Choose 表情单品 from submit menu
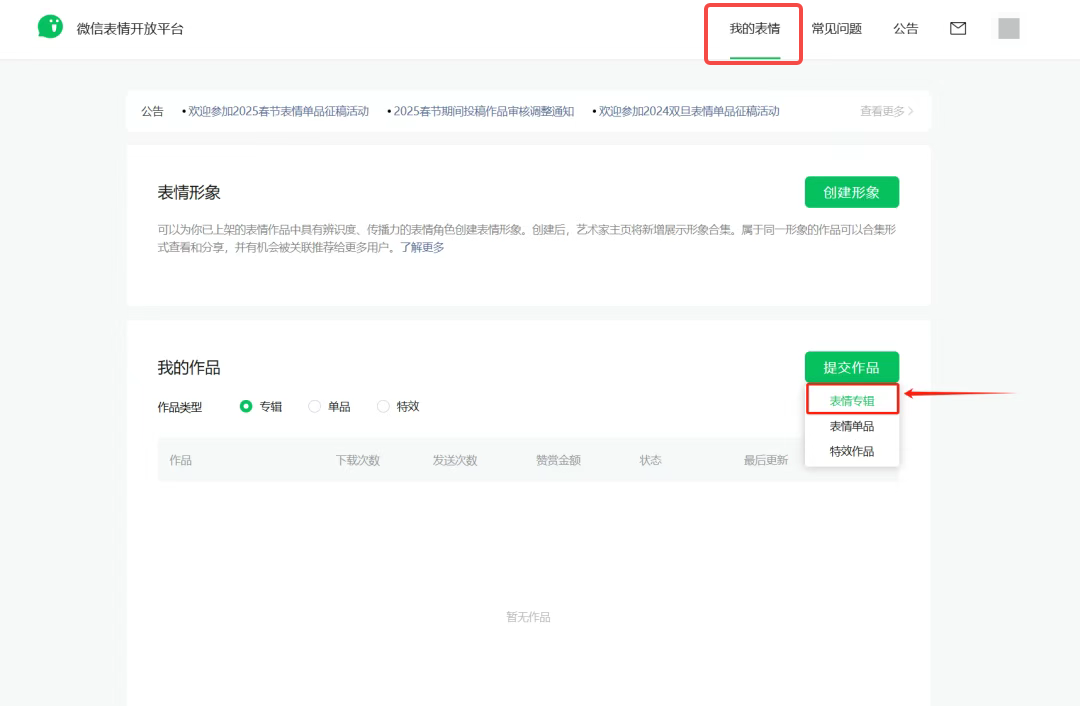 click(851, 426)
